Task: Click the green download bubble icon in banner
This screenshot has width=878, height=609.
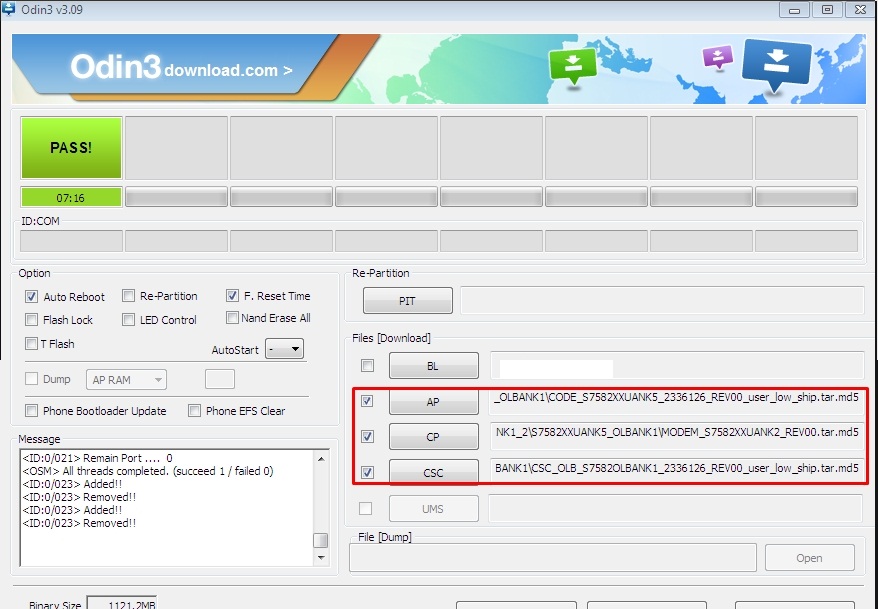Action: (572, 66)
